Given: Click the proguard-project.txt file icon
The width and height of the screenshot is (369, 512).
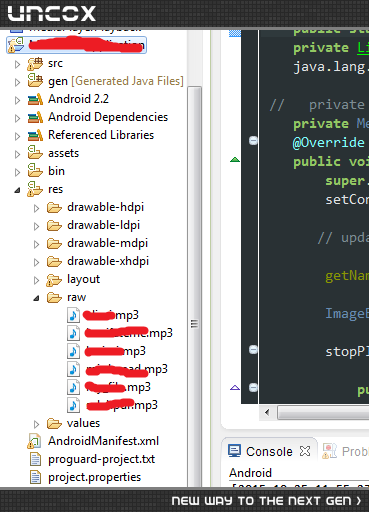Looking at the screenshot, I should click(35, 459).
